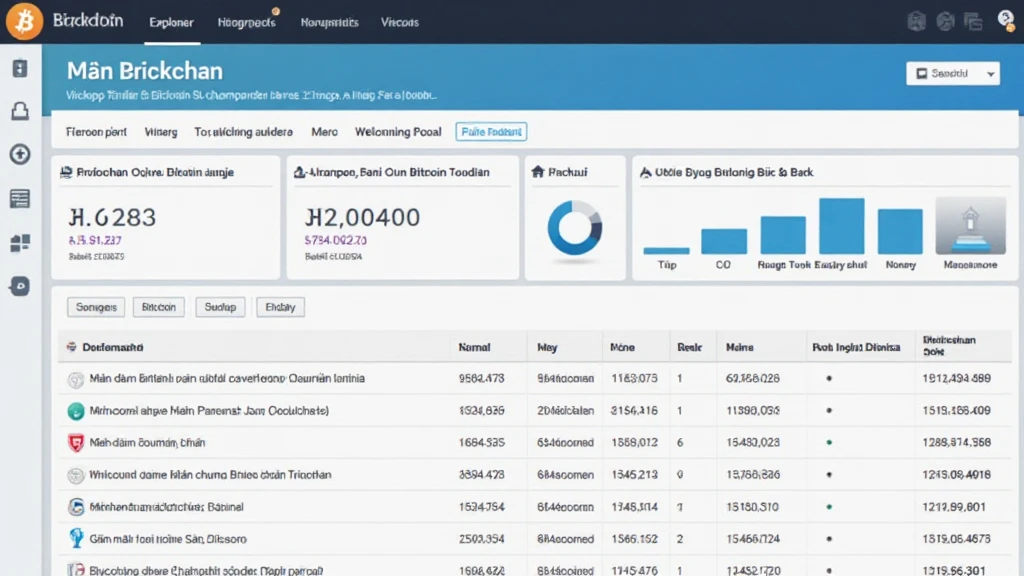Screen dimensions: 1024x576
Task: Click the green status dot in third row
Action: click(828, 443)
